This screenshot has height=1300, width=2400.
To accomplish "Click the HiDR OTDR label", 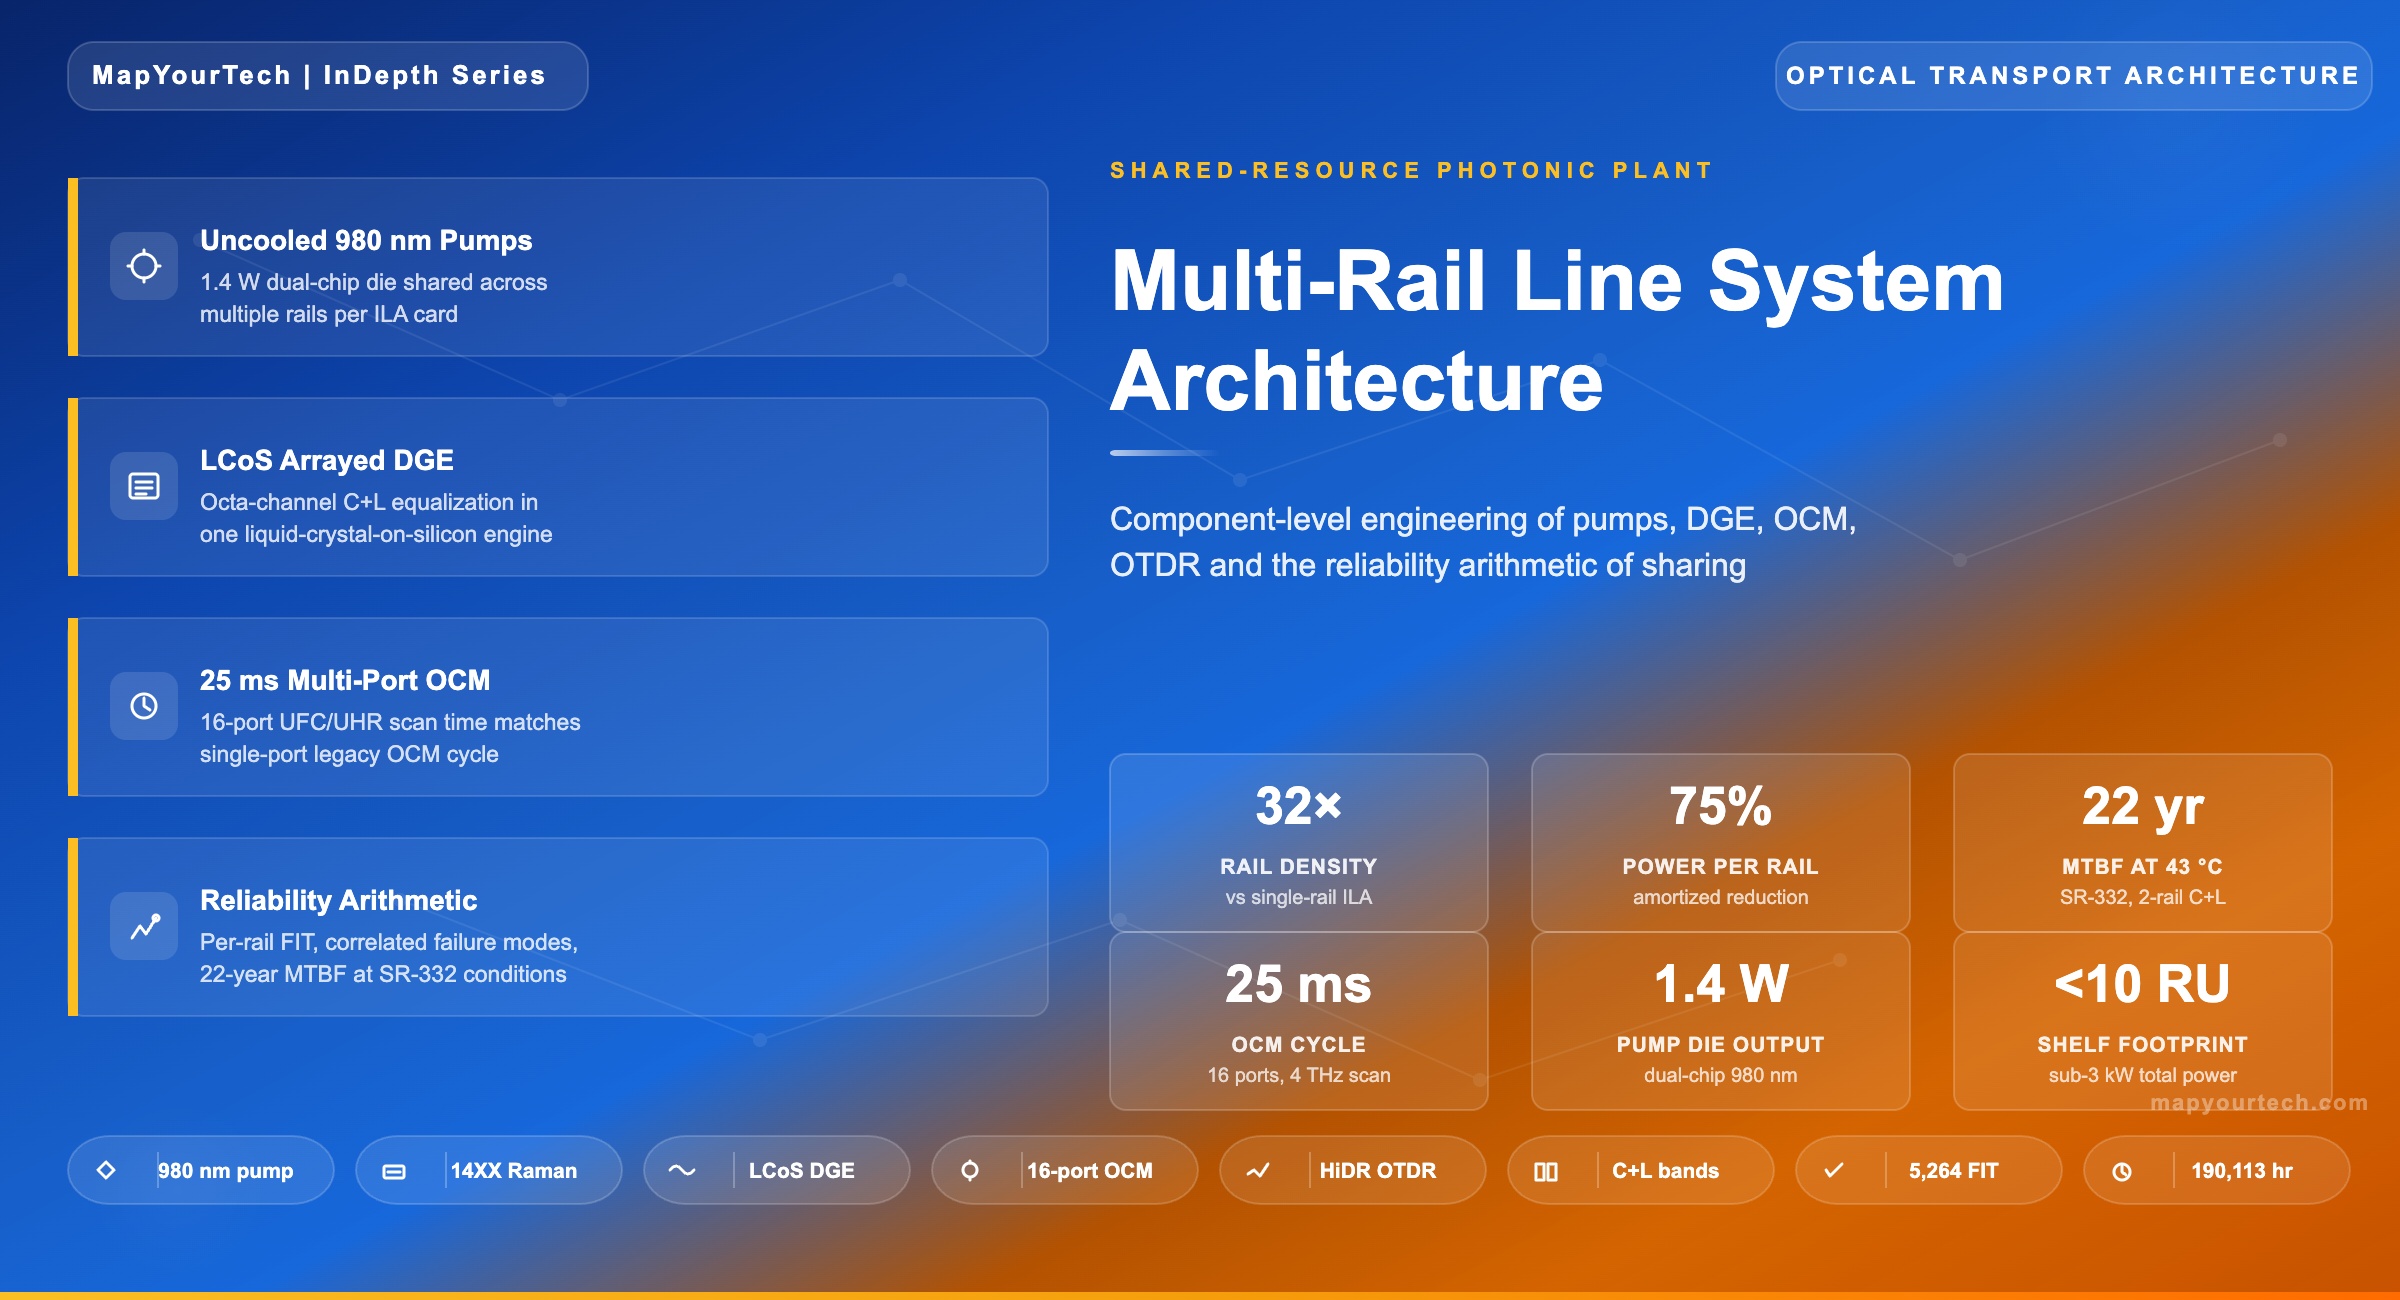I will (x=1378, y=1171).
